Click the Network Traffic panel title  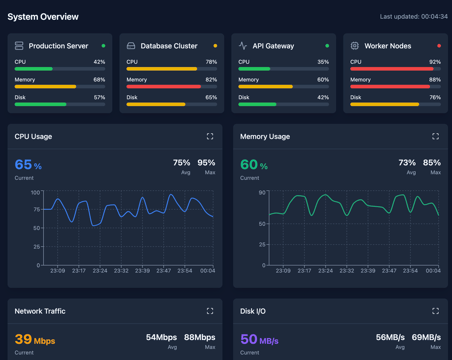tap(40, 311)
